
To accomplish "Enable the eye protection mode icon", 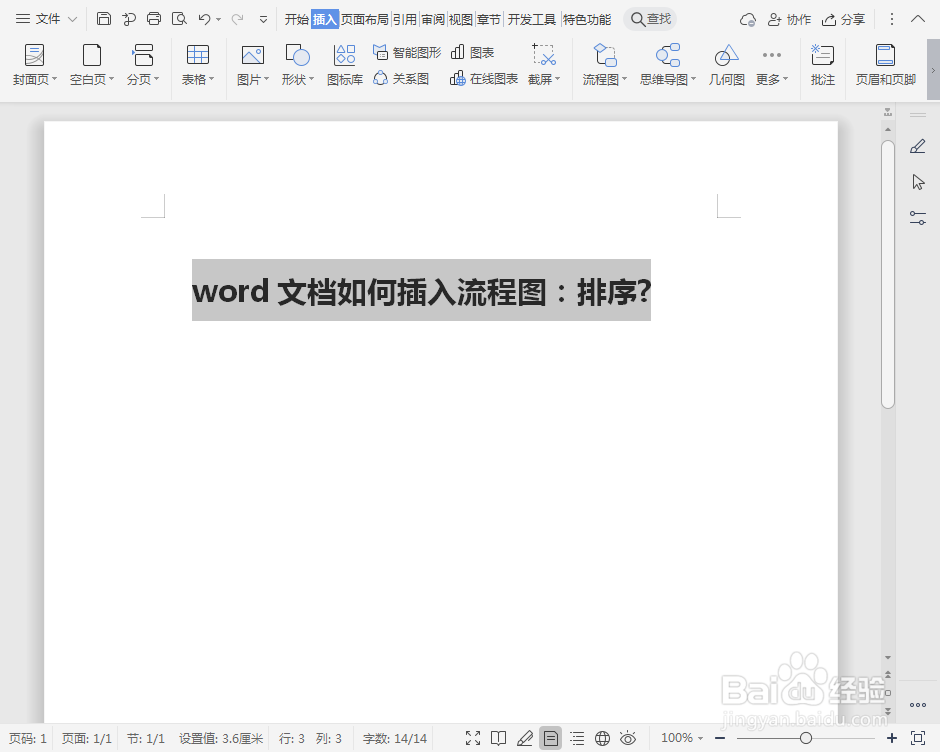I will coord(627,738).
